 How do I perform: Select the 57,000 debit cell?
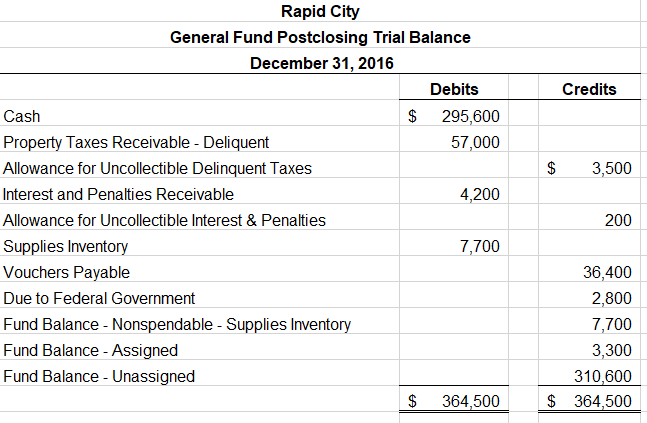pos(475,142)
